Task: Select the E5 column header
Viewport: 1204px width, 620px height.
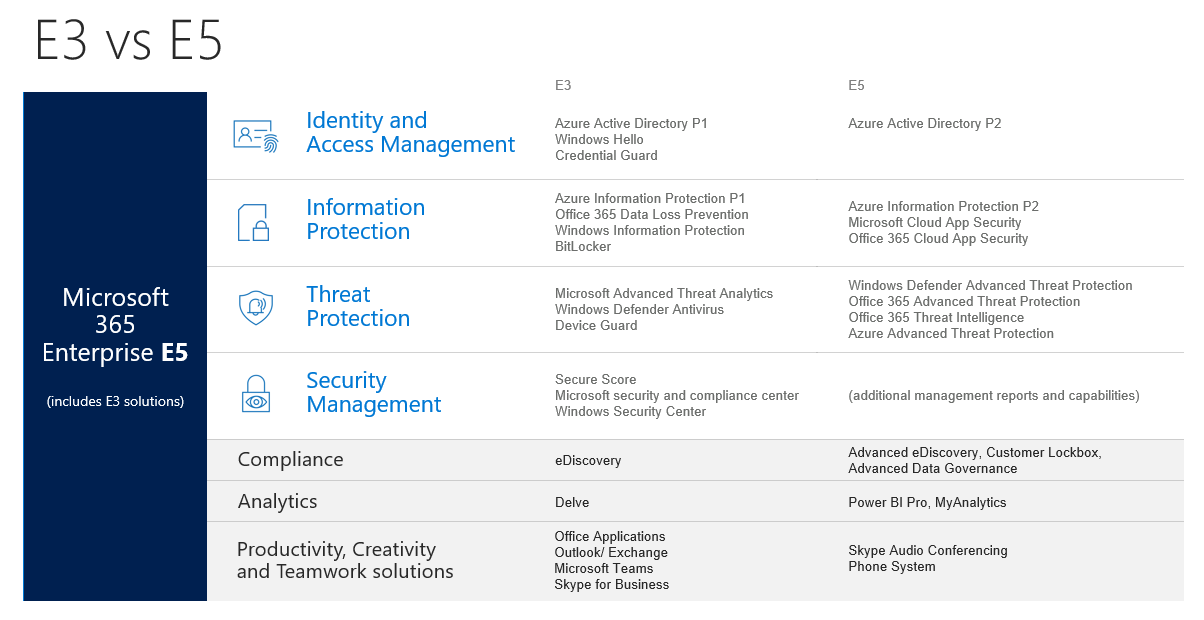Action: (x=855, y=85)
